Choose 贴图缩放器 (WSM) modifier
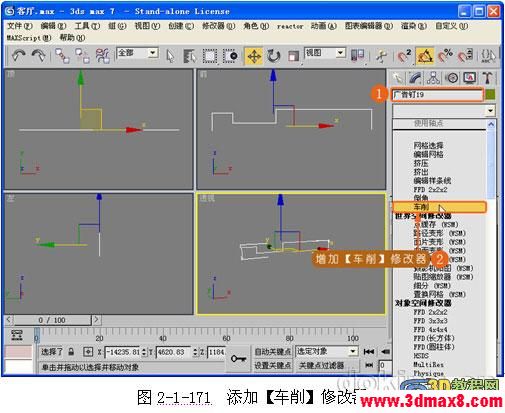The image size is (505, 413). point(443,277)
